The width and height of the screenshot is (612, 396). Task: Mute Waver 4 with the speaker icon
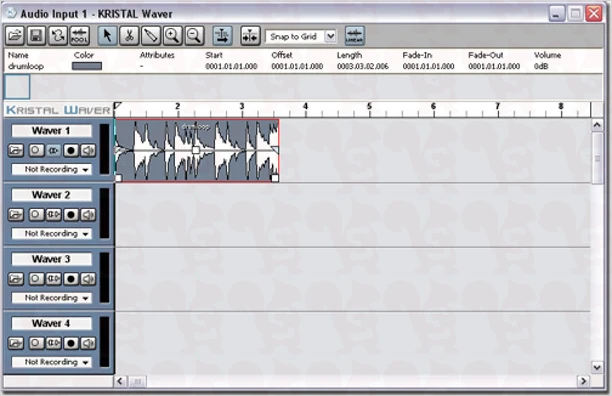(x=88, y=343)
